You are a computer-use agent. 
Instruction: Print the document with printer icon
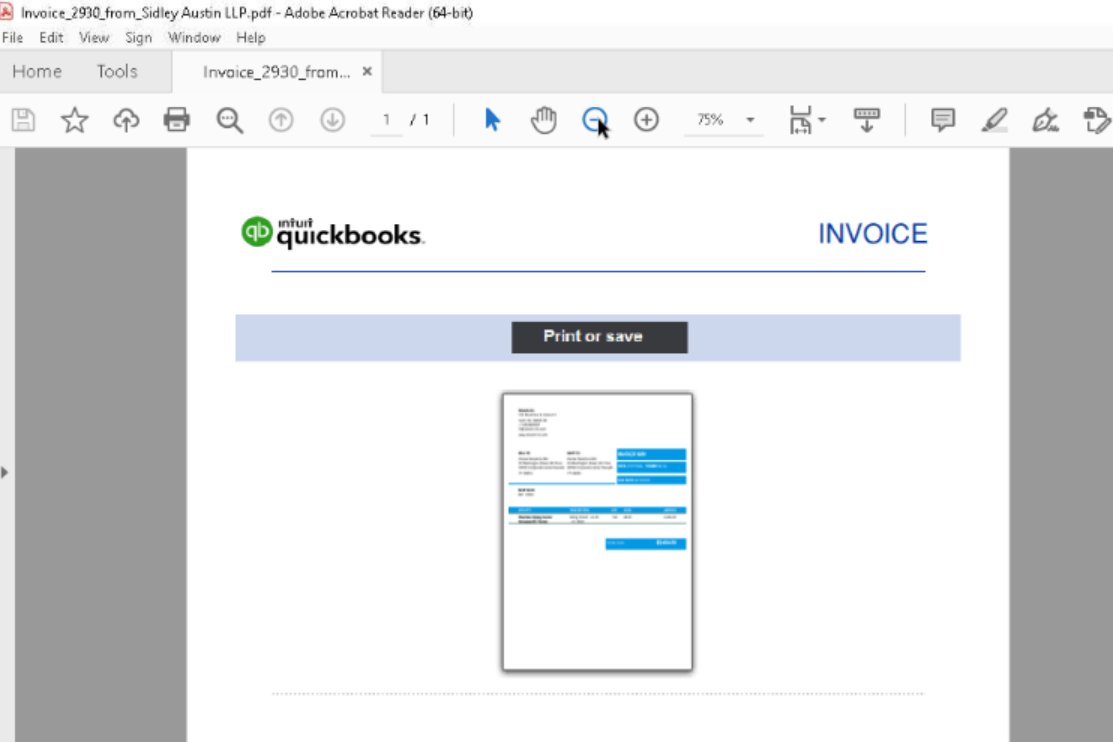[177, 119]
